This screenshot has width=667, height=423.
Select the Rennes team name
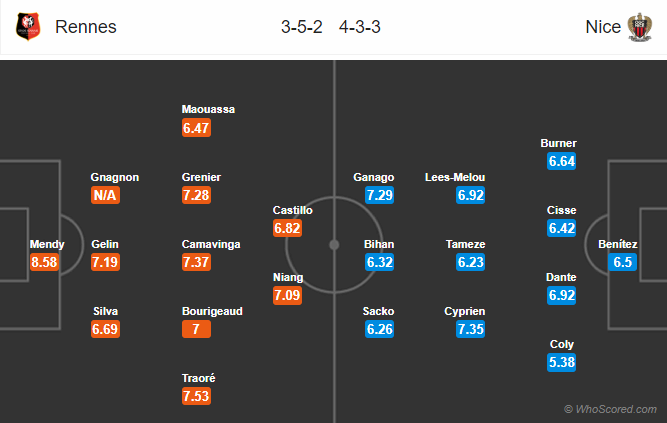click(86, 27)
